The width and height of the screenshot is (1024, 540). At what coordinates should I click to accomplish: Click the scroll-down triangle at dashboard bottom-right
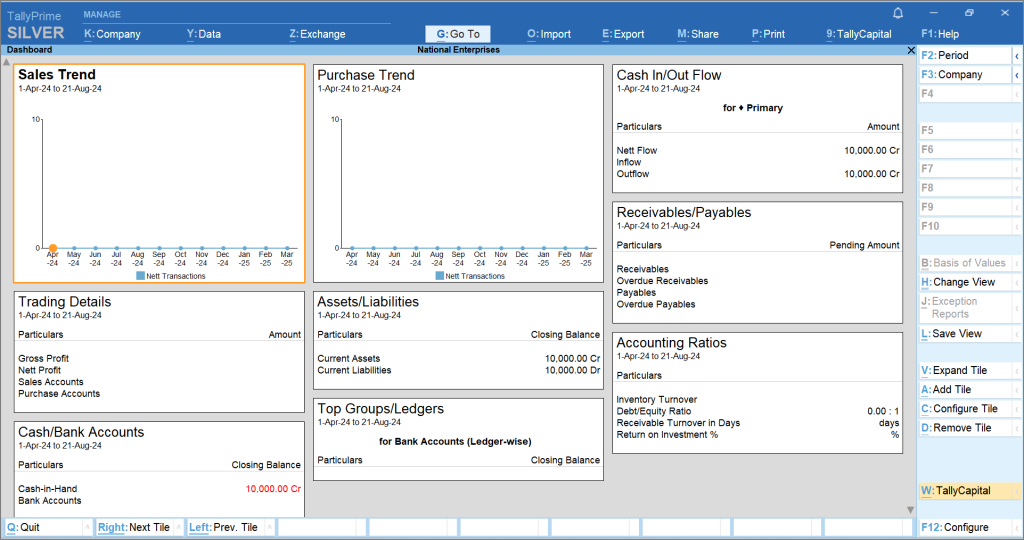tap(910, 510)
